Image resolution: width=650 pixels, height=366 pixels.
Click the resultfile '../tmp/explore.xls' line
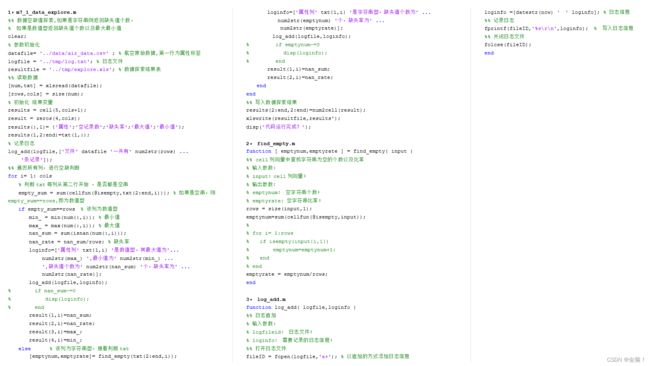pos(84,69)
